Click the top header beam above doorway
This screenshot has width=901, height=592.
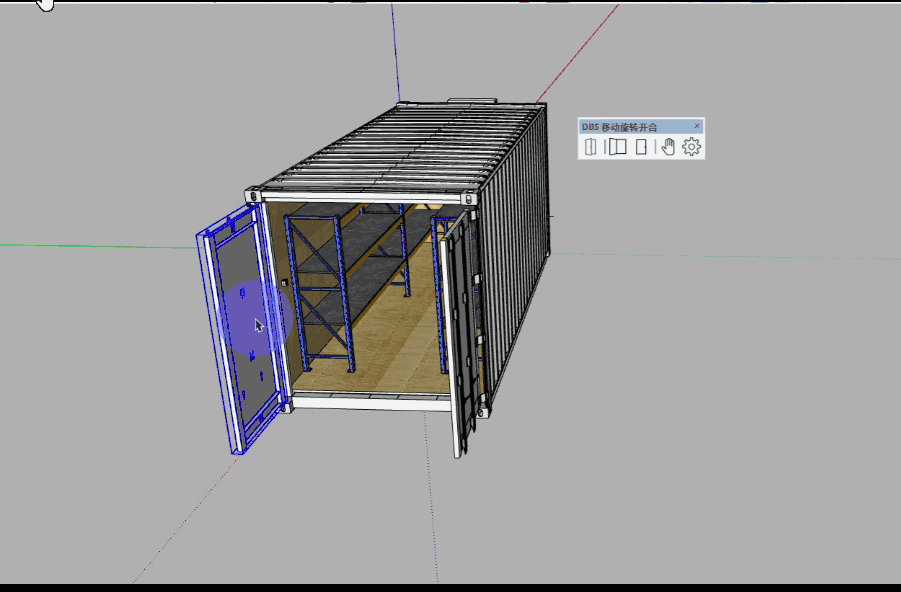(360, 197)
